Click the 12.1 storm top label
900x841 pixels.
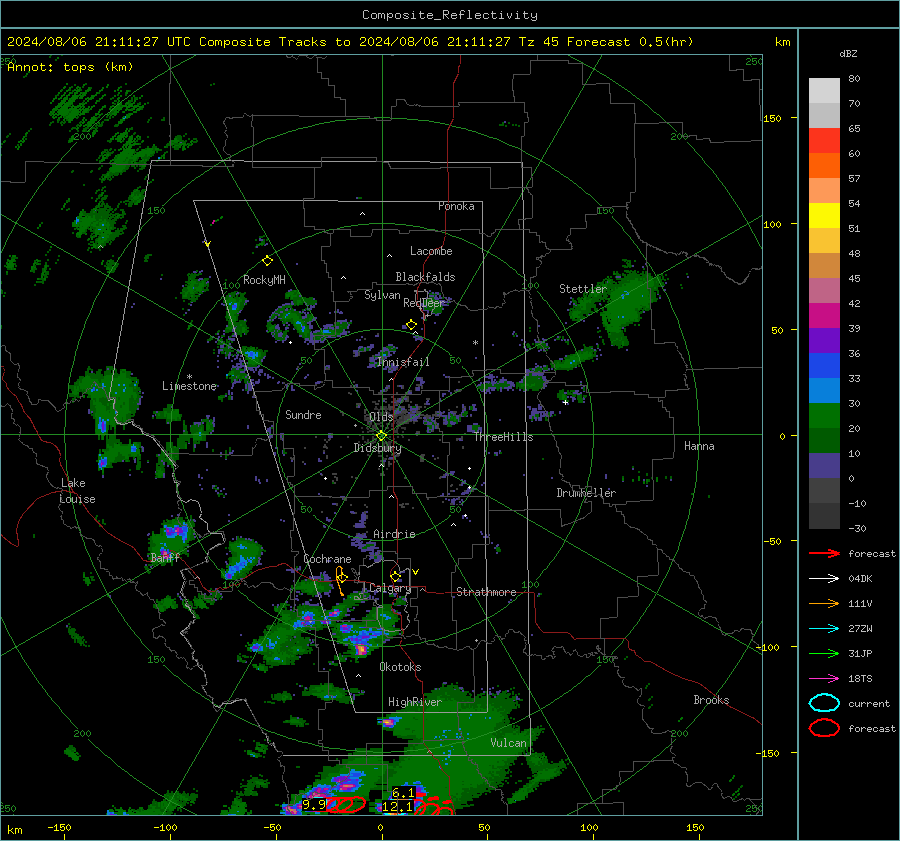pos(397,807)
